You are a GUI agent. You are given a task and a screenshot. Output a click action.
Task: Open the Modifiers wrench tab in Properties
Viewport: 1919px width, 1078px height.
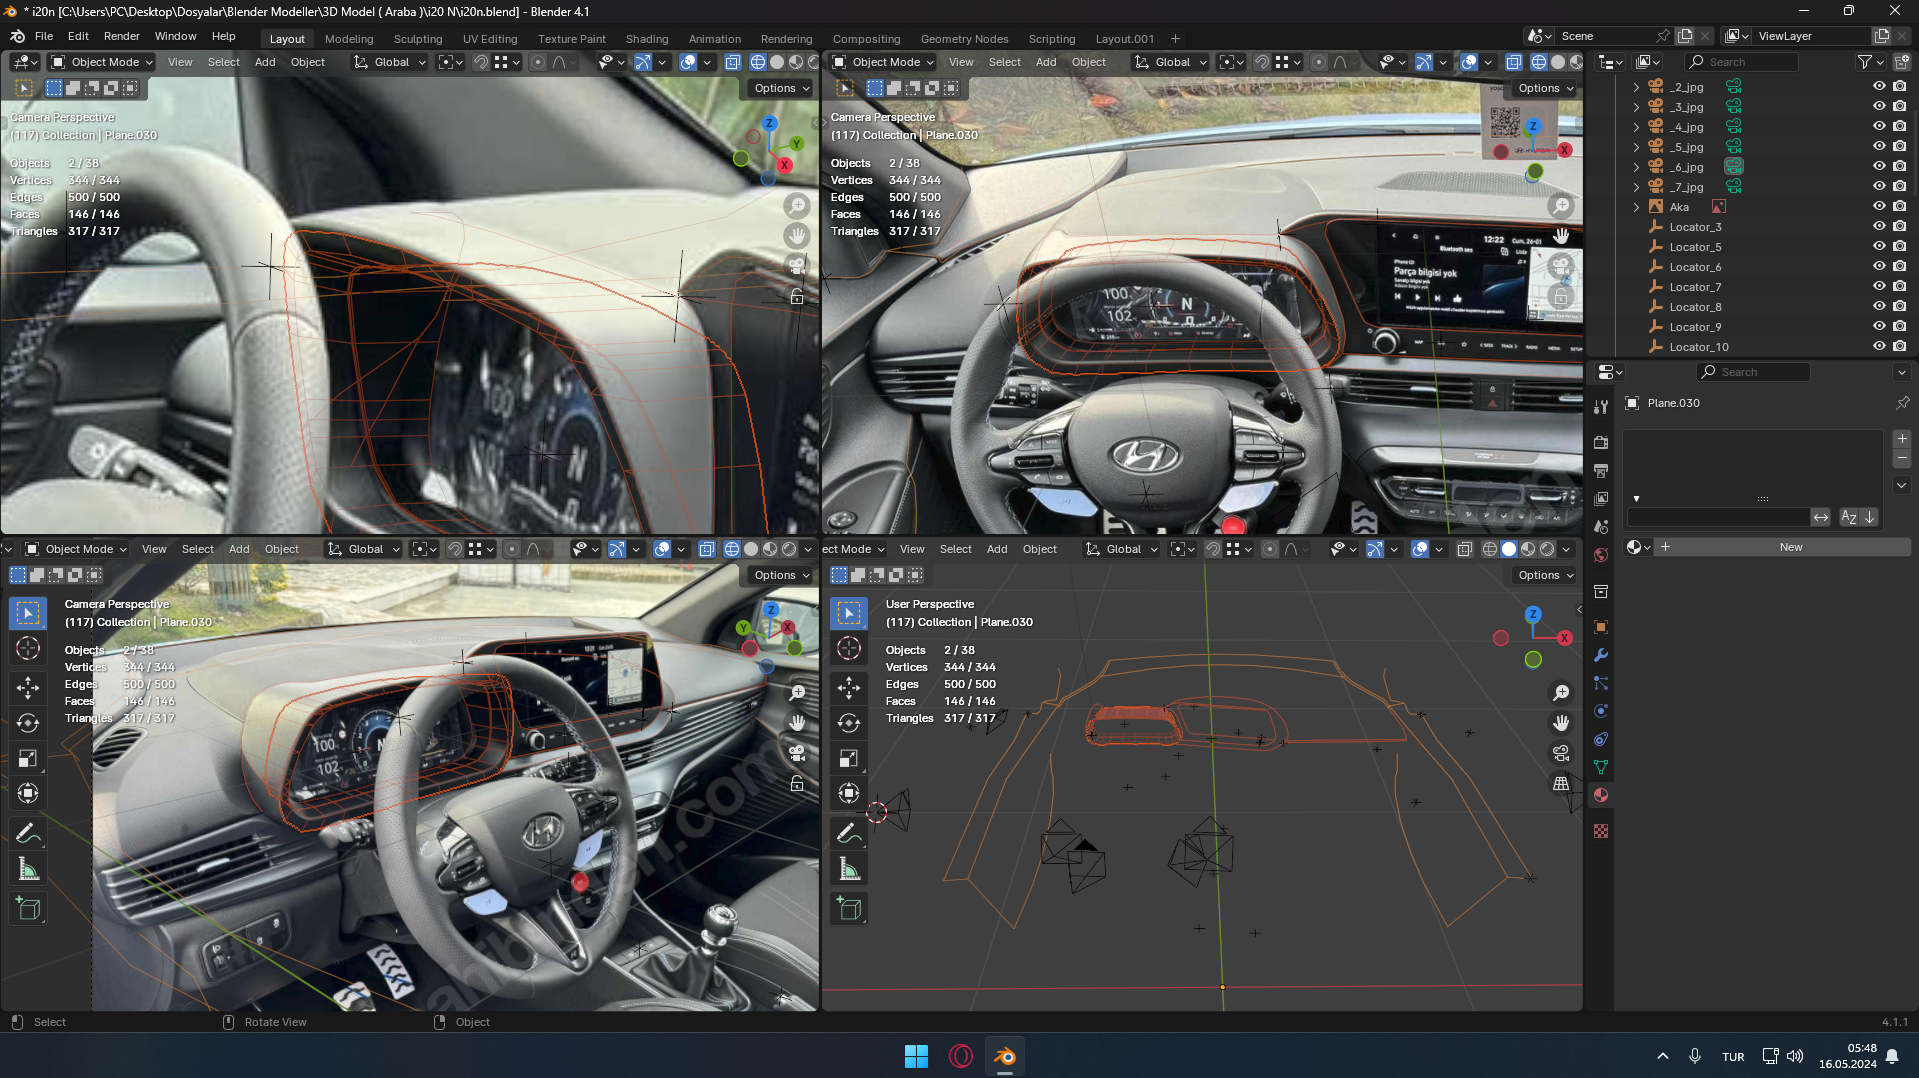click(1601, 655)
